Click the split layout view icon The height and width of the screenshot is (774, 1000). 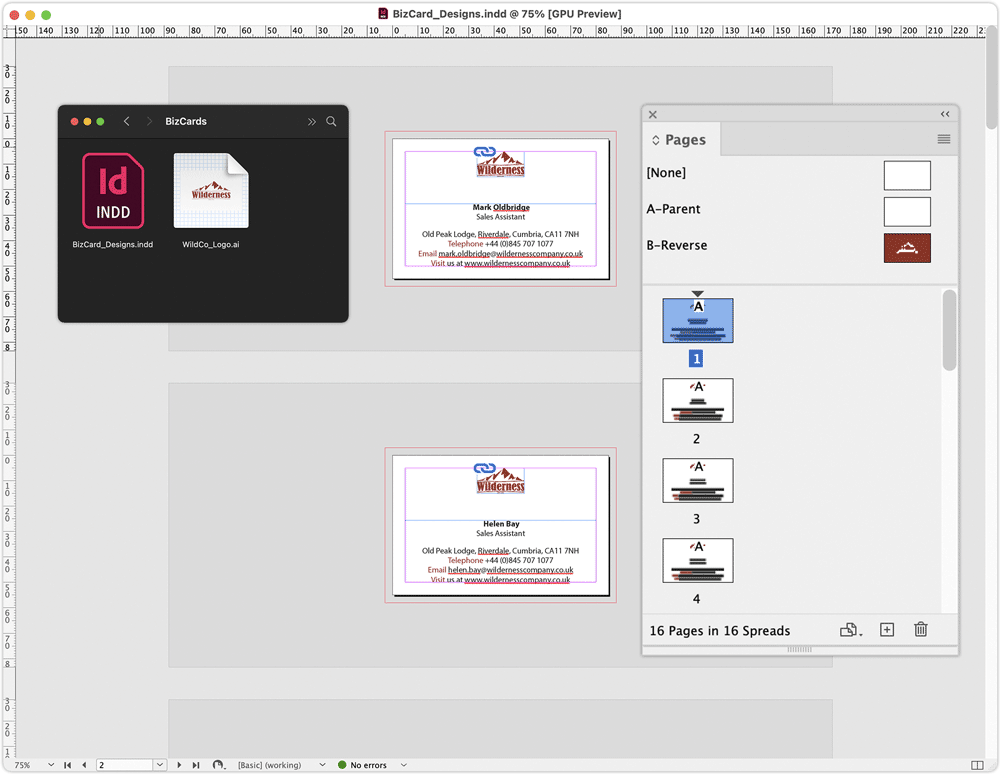(x=977, y=765)
